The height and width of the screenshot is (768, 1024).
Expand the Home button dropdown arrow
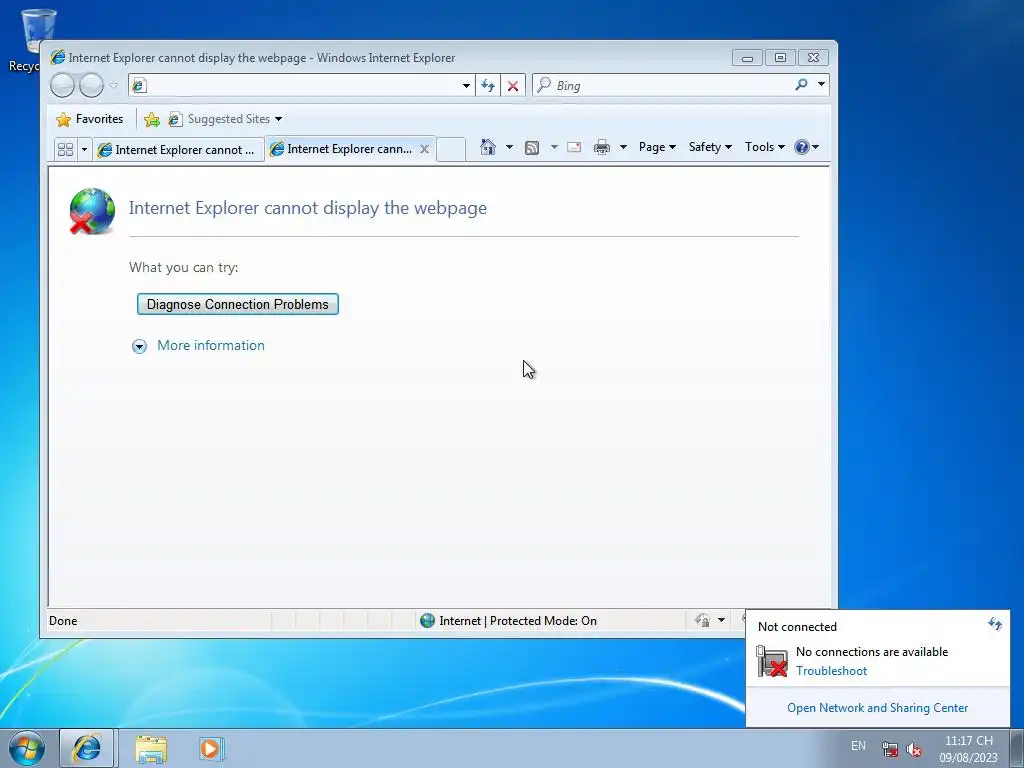(509, 147)
